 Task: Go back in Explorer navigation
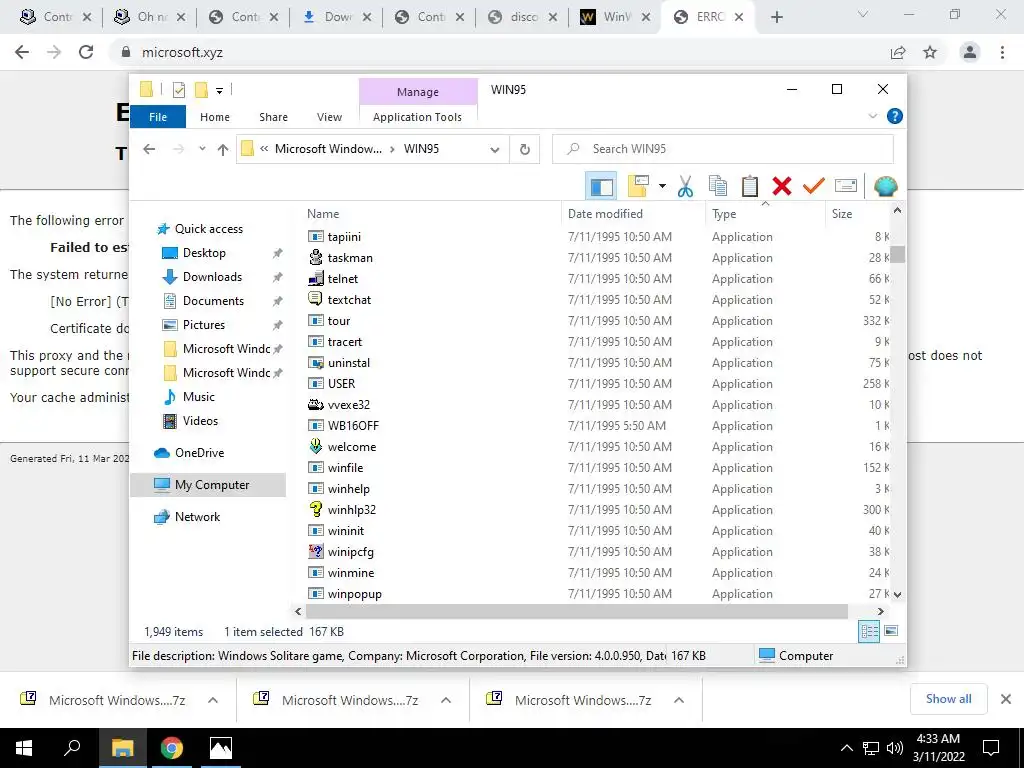tap(149, 150)
